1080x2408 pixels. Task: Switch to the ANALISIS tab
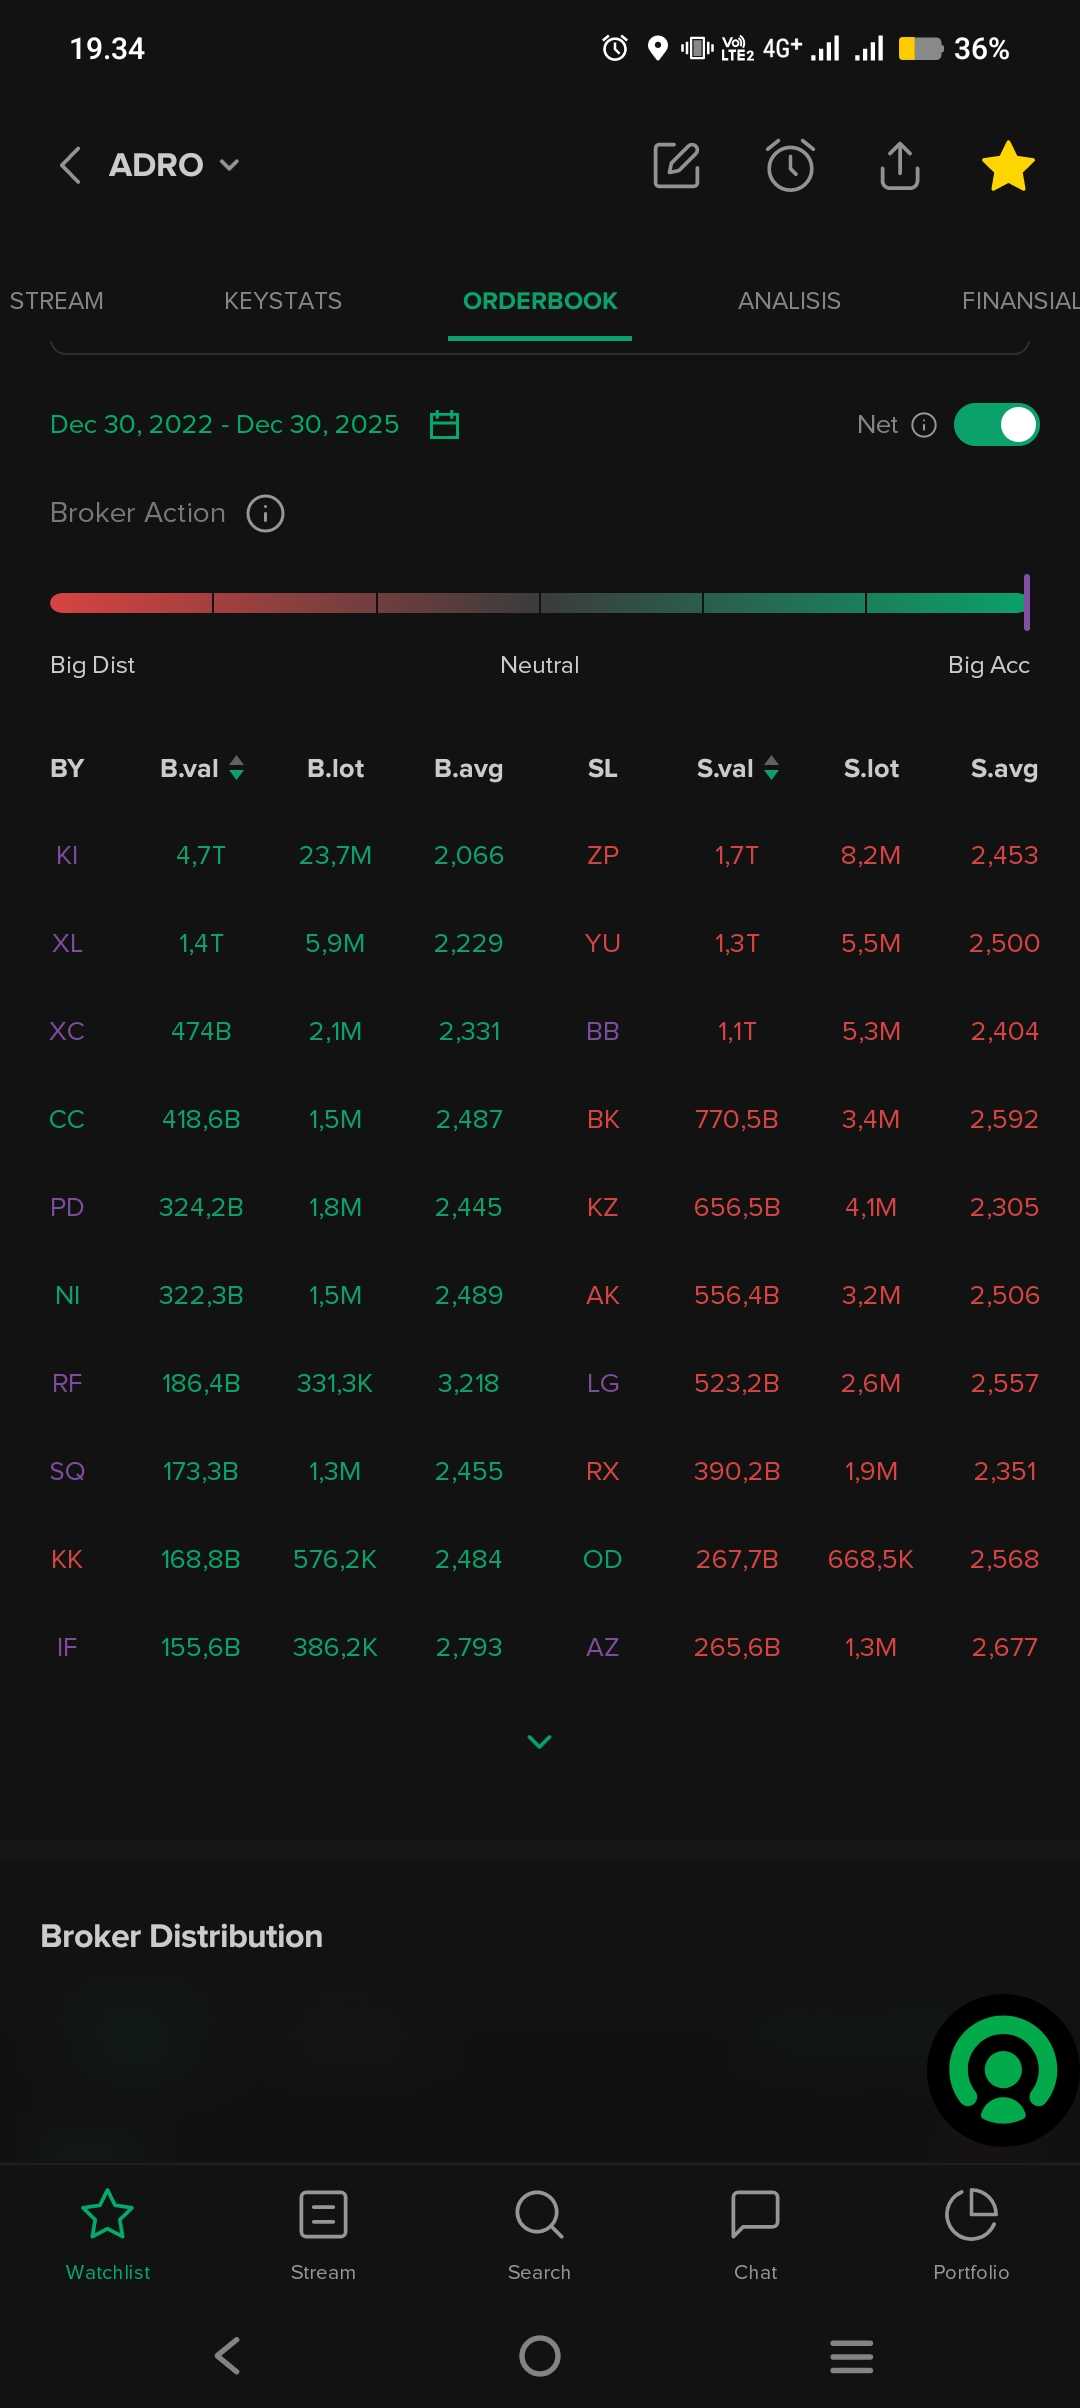(789, 301)
